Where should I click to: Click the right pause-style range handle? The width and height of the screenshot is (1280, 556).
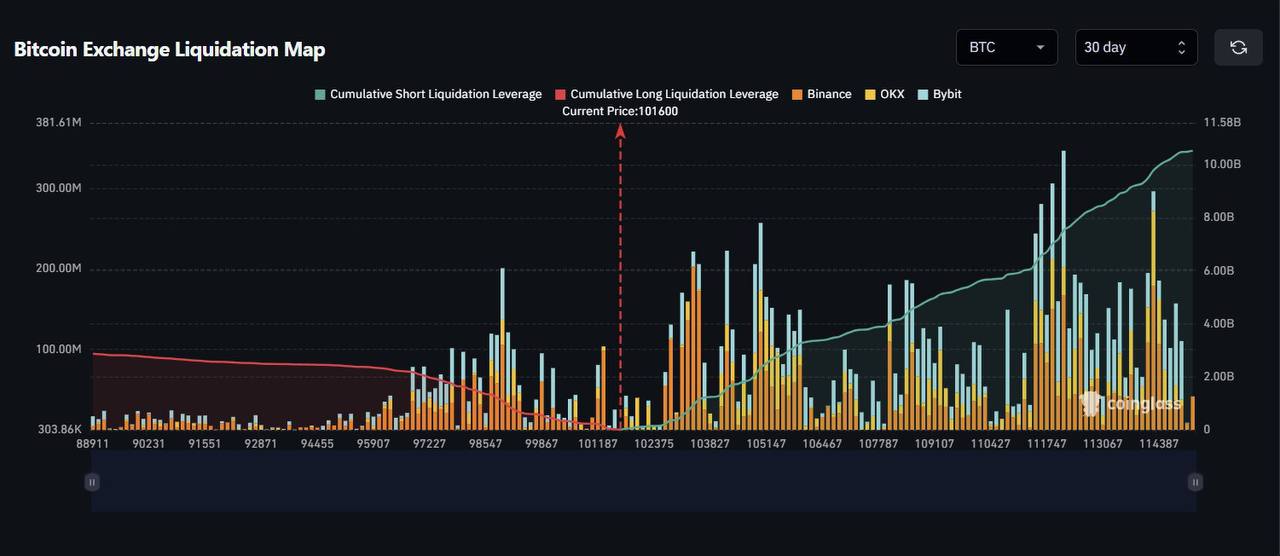(x=1195, y=482)
